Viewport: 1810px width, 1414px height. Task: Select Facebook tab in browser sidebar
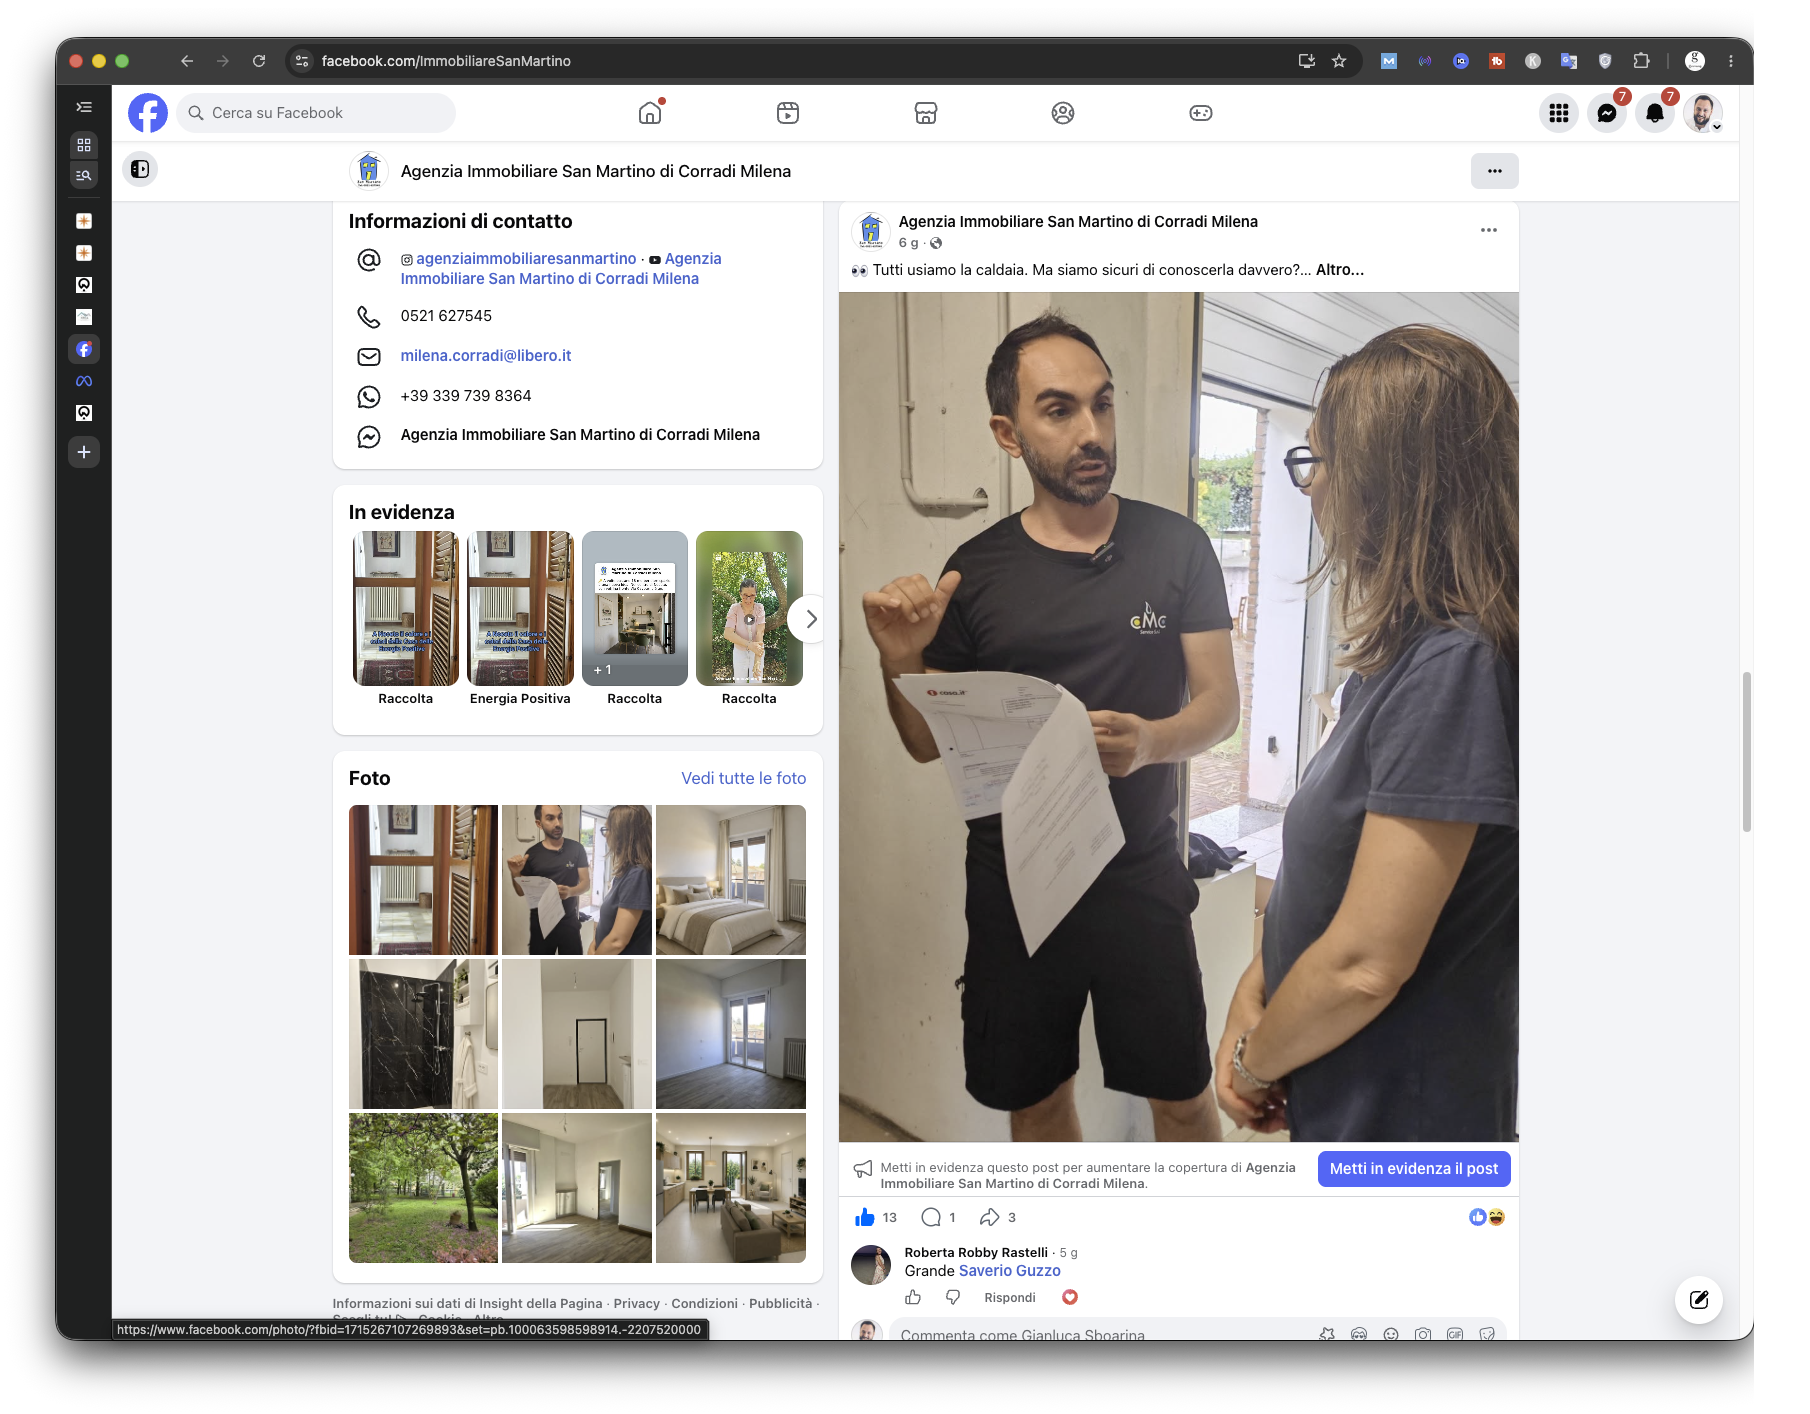pos(84,349)
